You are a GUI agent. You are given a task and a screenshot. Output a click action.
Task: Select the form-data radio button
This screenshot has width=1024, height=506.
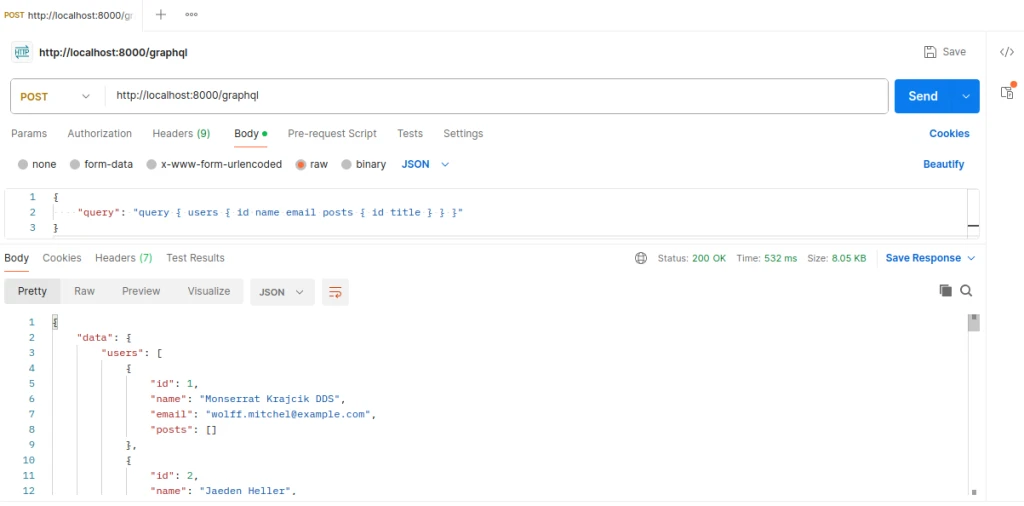[77, 164]
